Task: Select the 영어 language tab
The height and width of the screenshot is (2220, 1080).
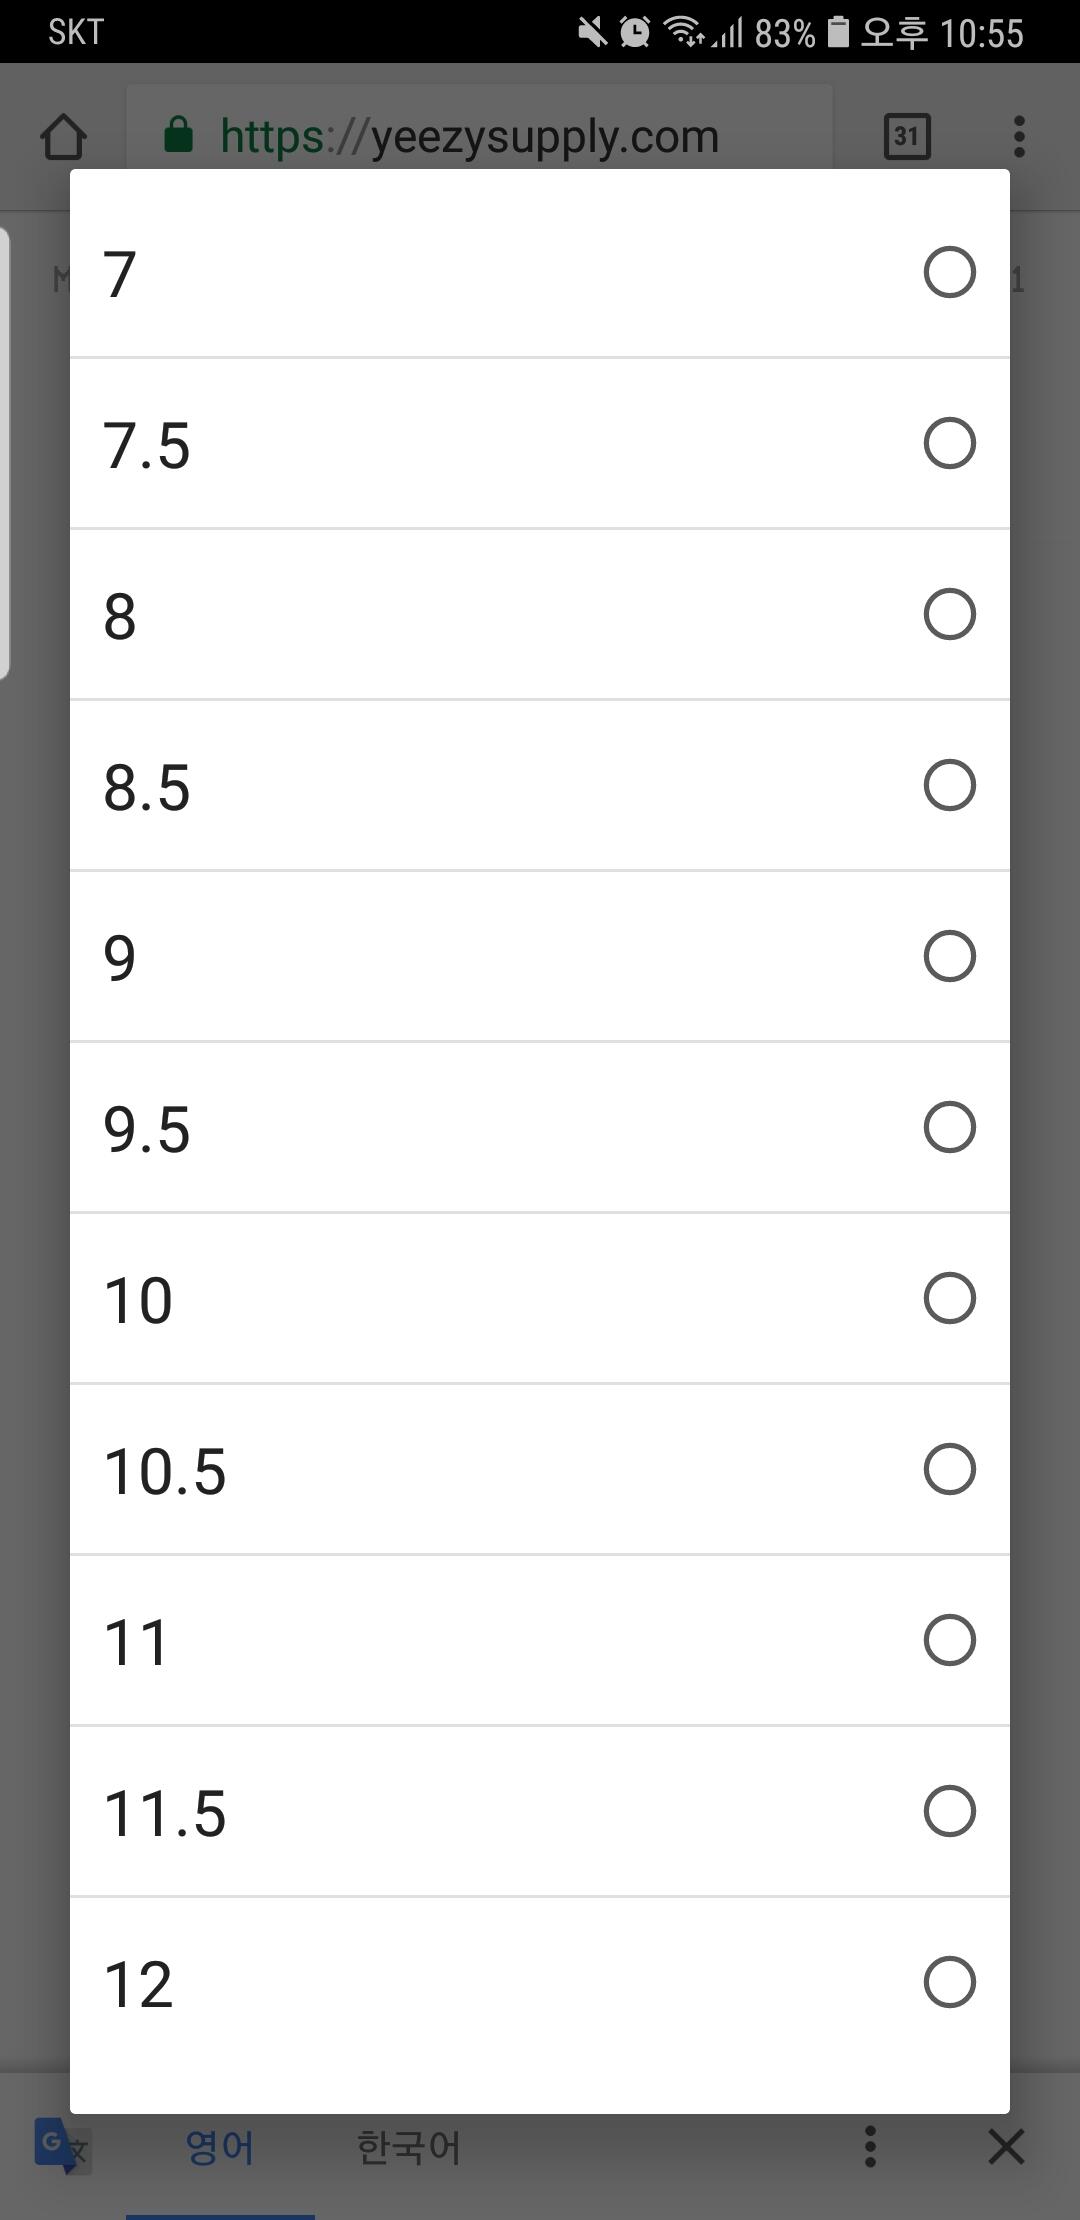Action: point(220,2148)
